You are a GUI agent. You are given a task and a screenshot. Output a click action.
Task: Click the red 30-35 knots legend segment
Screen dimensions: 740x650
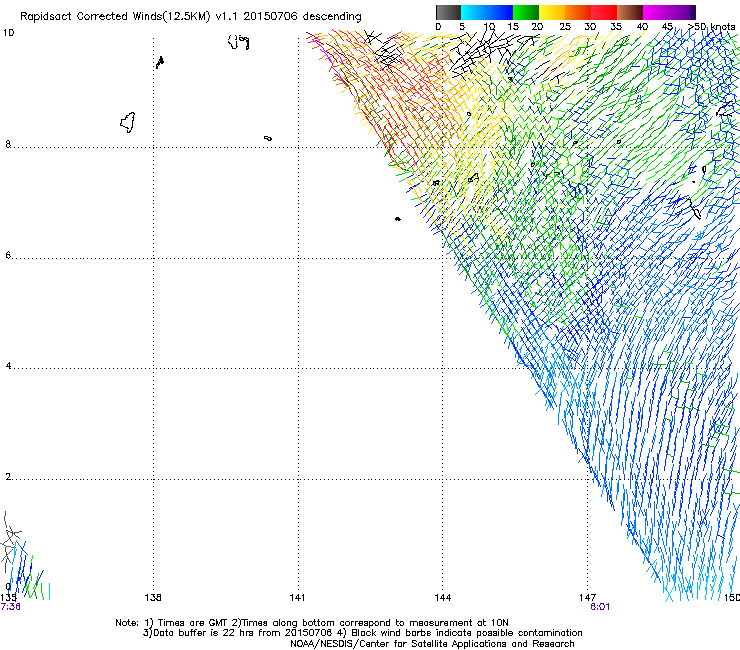pos(604,12)
